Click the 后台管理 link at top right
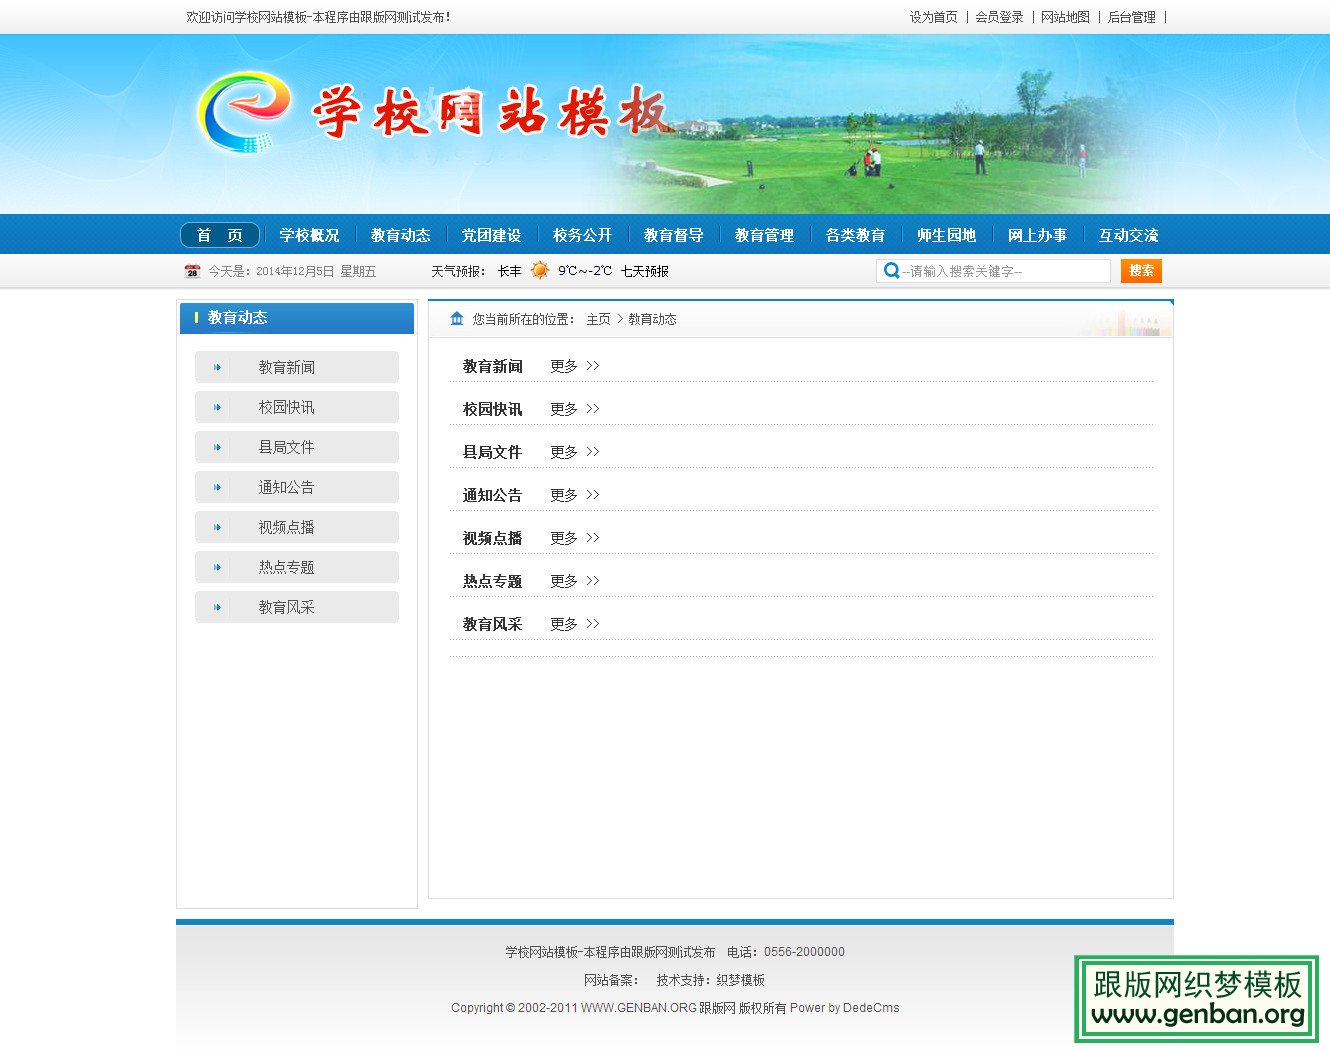This screenshot has width=1330, height=1052. [1131, 17]
